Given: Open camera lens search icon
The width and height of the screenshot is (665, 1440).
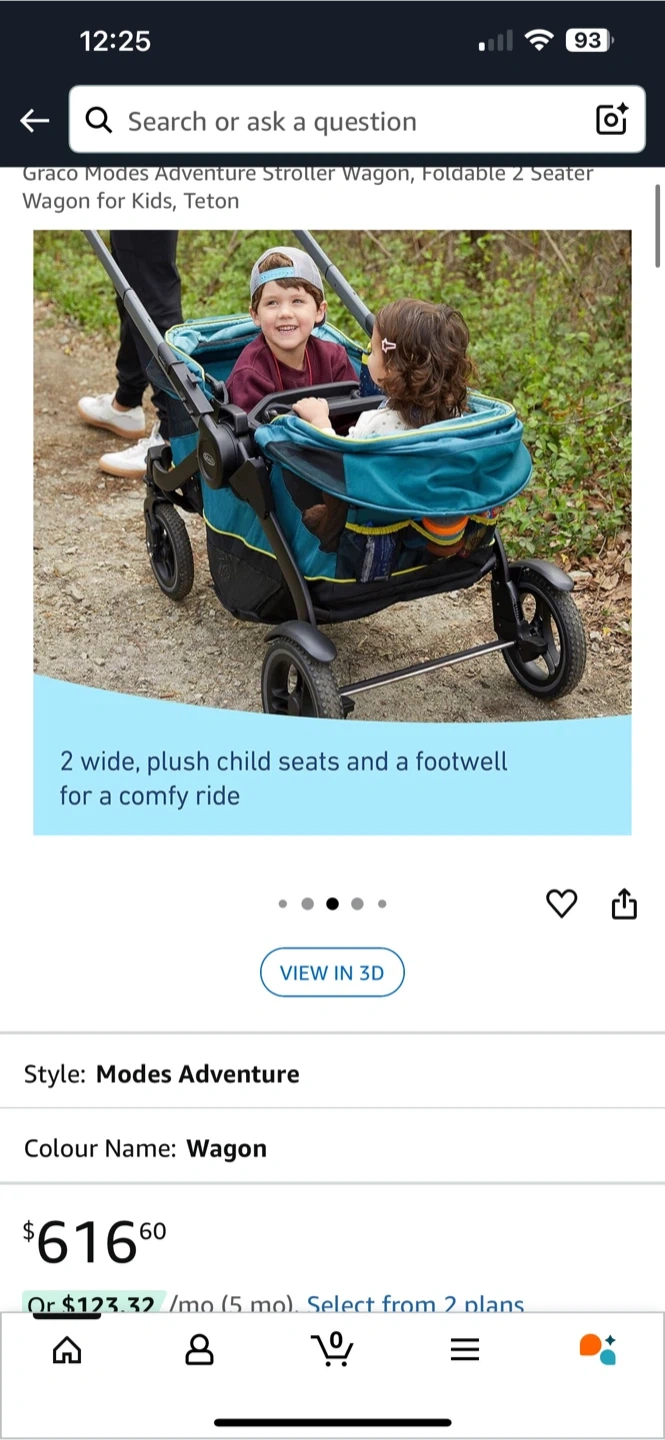Looking at the screenshot, I should 611,120.
